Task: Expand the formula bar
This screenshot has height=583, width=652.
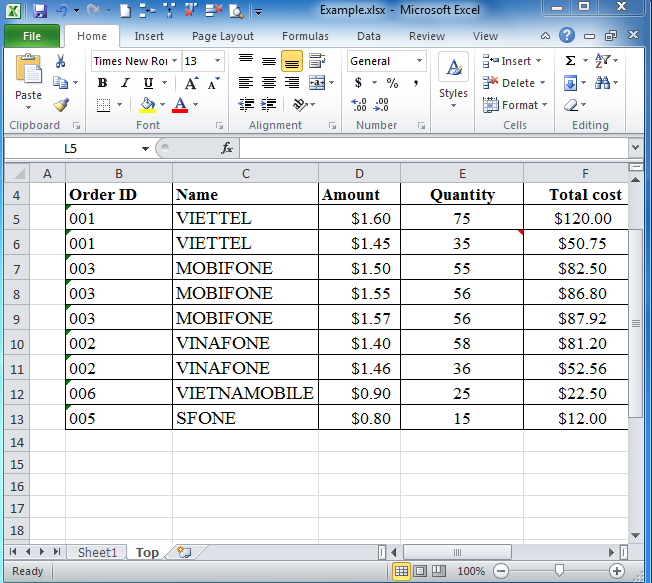Action: (x=635, y=148)
